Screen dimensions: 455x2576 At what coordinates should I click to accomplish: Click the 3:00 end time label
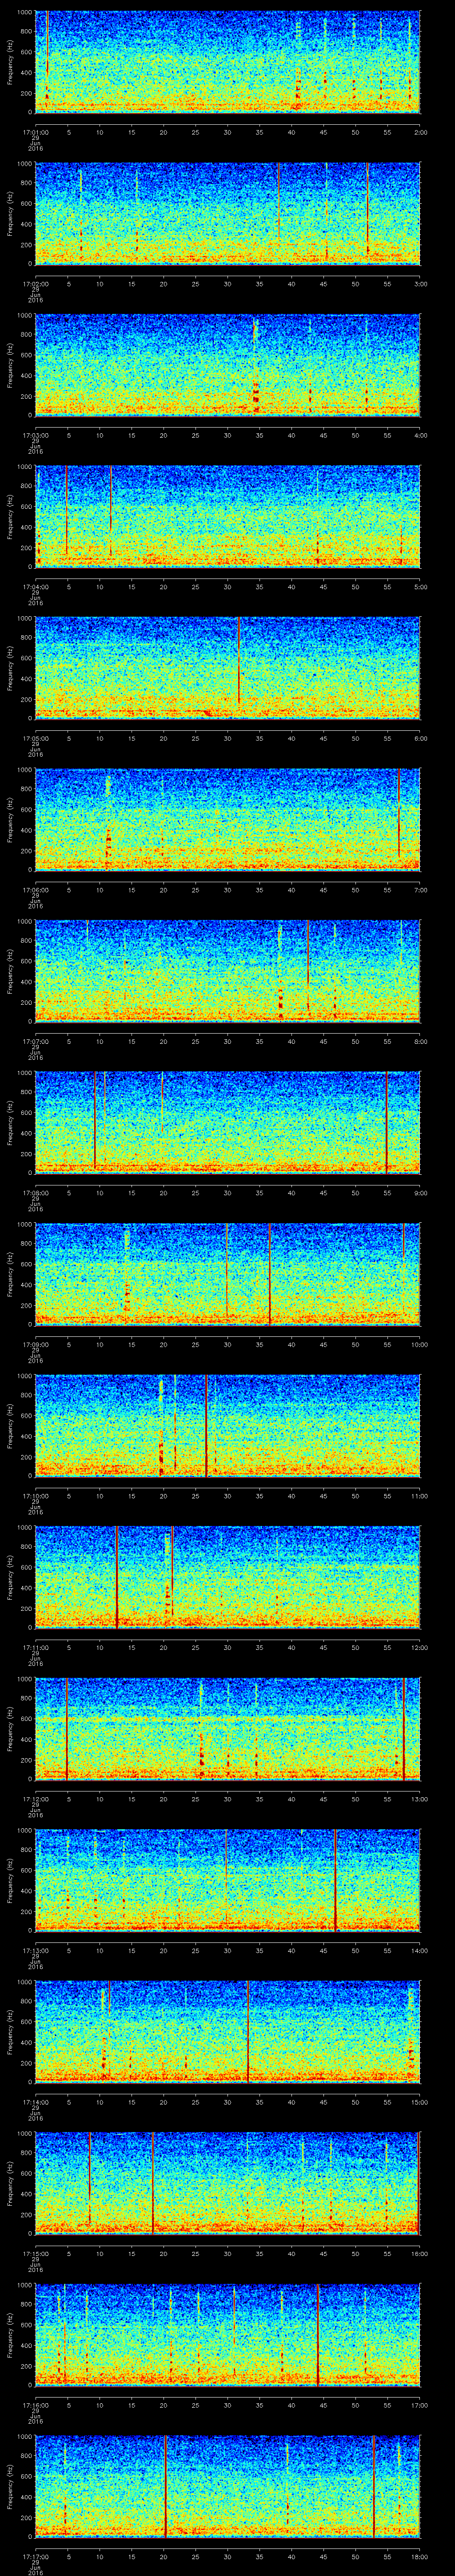[420, 284]
